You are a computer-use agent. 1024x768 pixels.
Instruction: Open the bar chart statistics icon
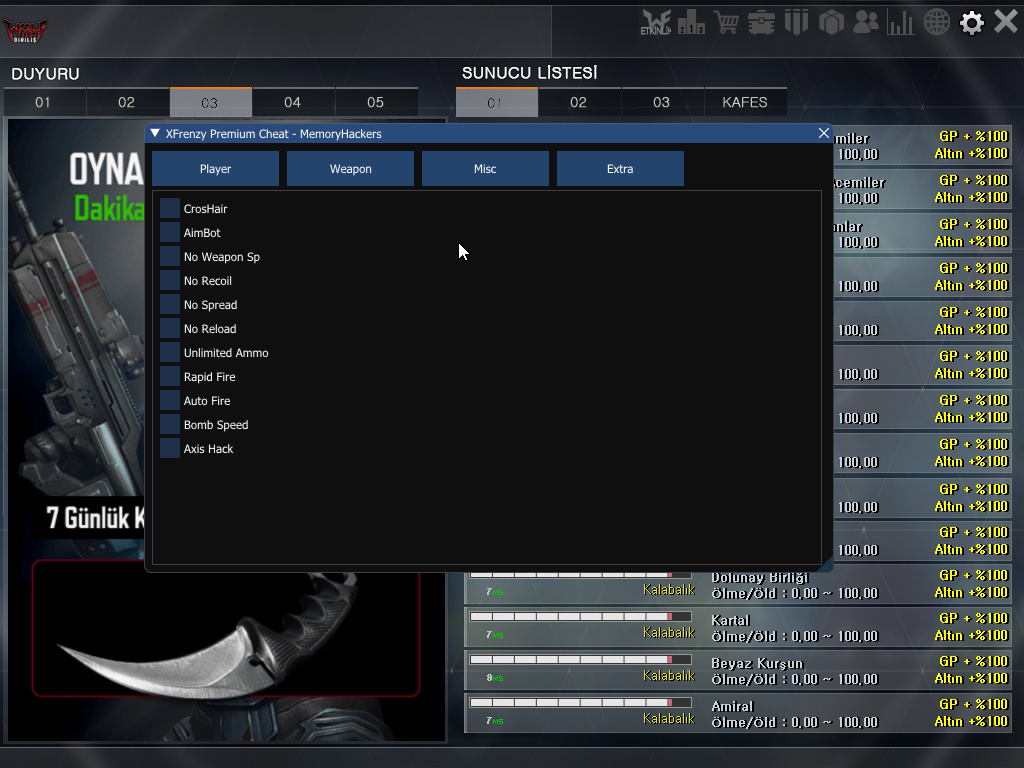[901, 23]
